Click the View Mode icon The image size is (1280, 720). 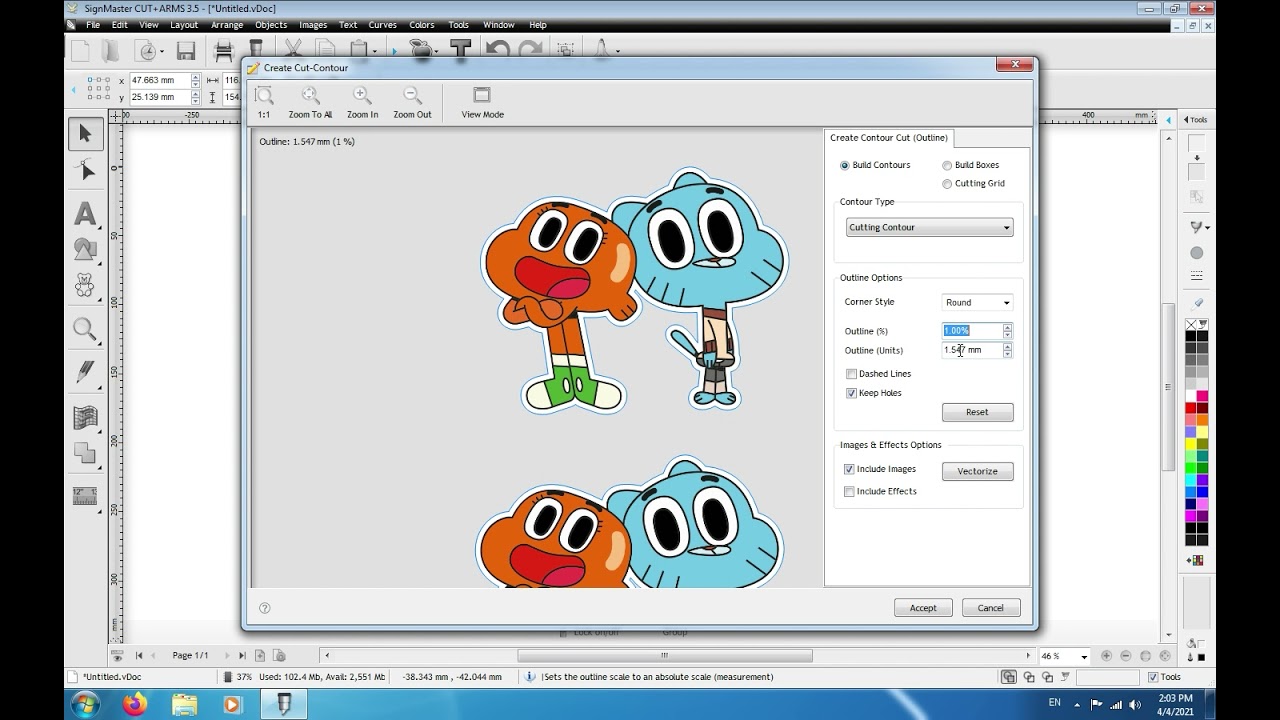[x=482, y=95]
